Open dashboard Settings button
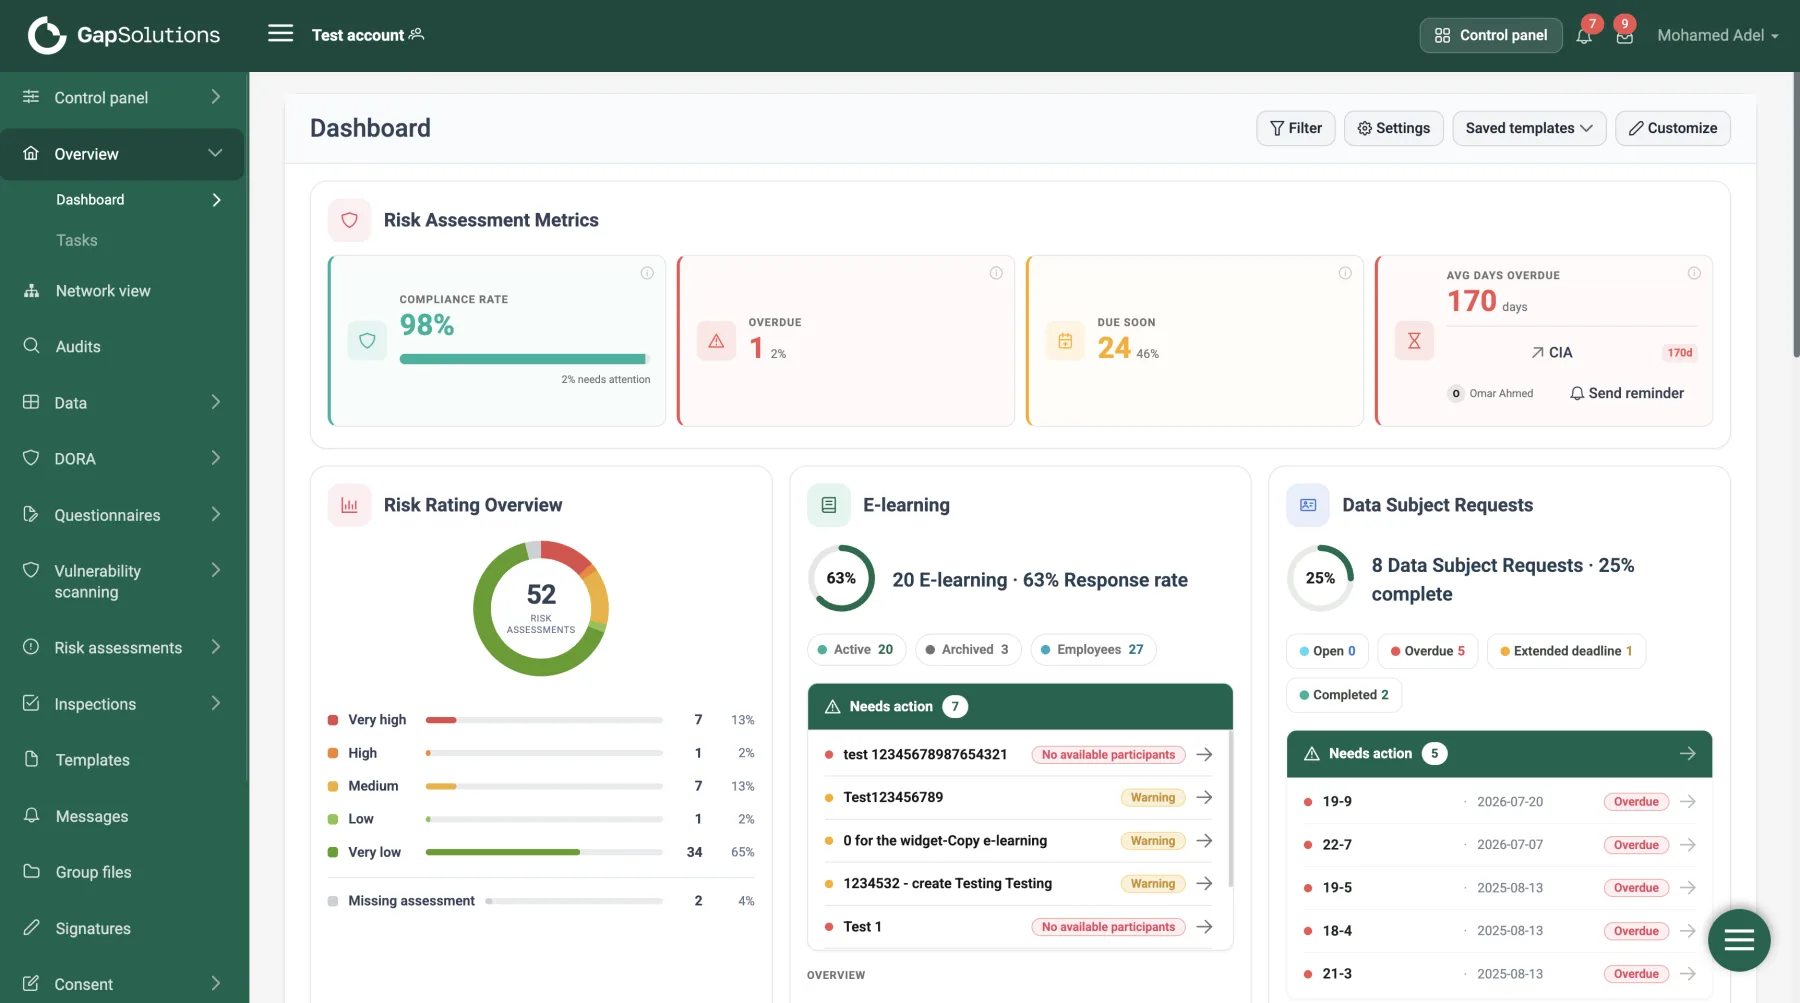Screen dimensions: 1800x1003 pyautogui.click(x=1394, y=128)
